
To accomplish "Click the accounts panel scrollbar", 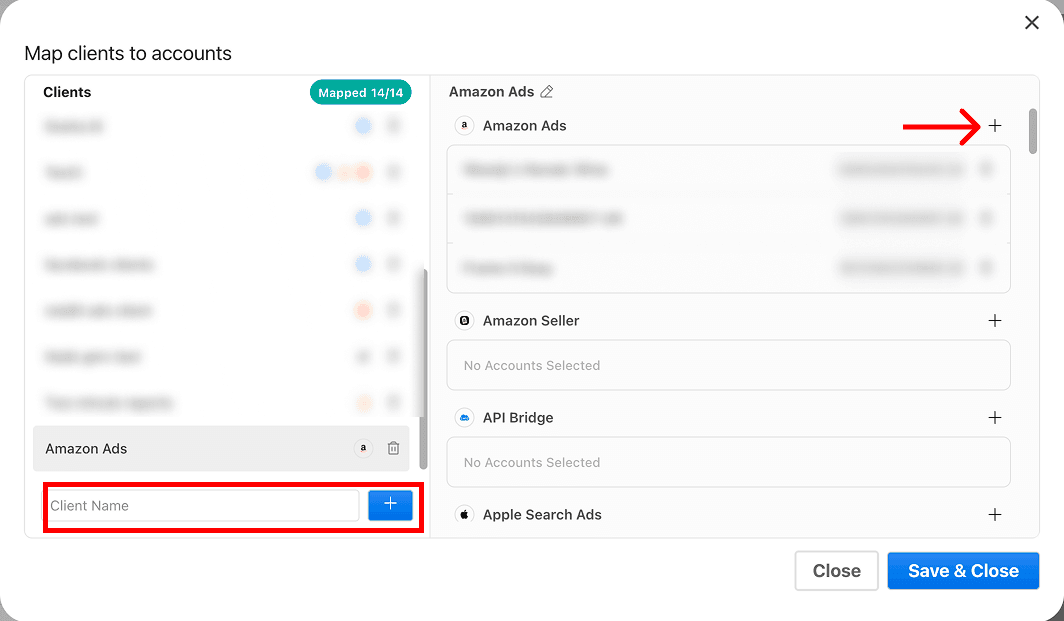I will (1033, 131).
